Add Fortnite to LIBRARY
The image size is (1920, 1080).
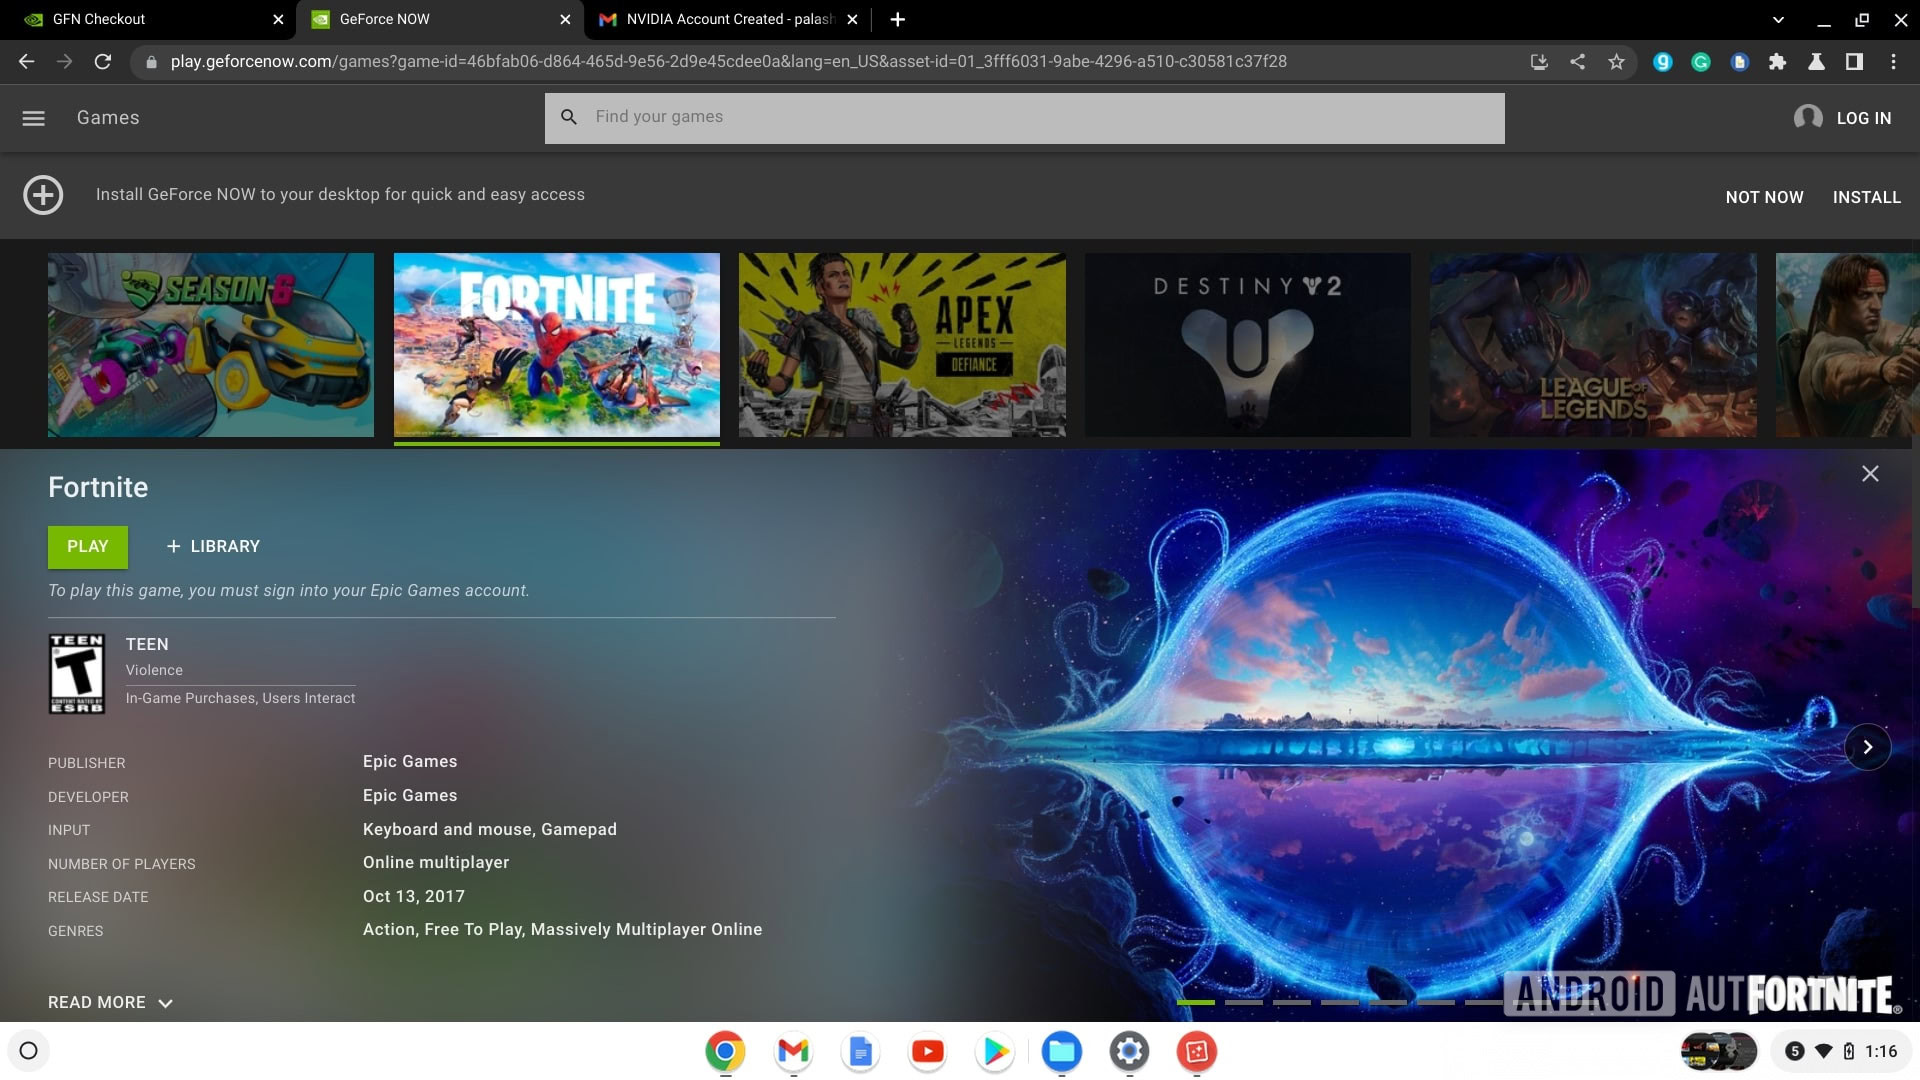pos(213,546)
